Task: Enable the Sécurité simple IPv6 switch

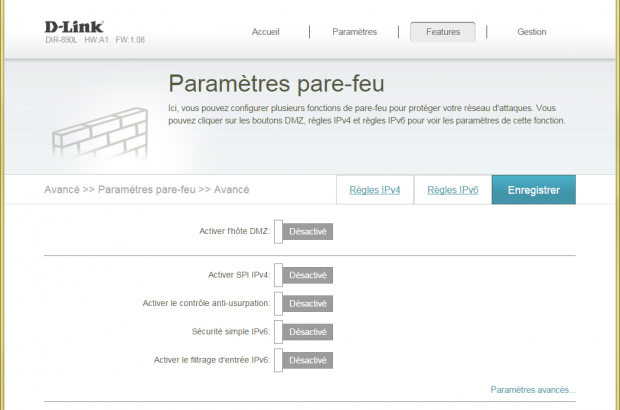Action: point(304,331)
